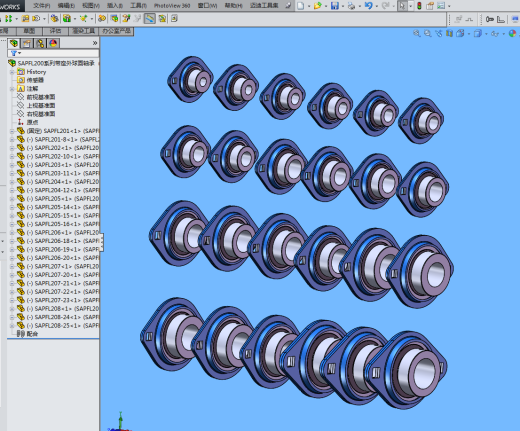This screenshot has width=520, height=431.
Task: Expand the History node in the feature tree
Action: point(12,72)
